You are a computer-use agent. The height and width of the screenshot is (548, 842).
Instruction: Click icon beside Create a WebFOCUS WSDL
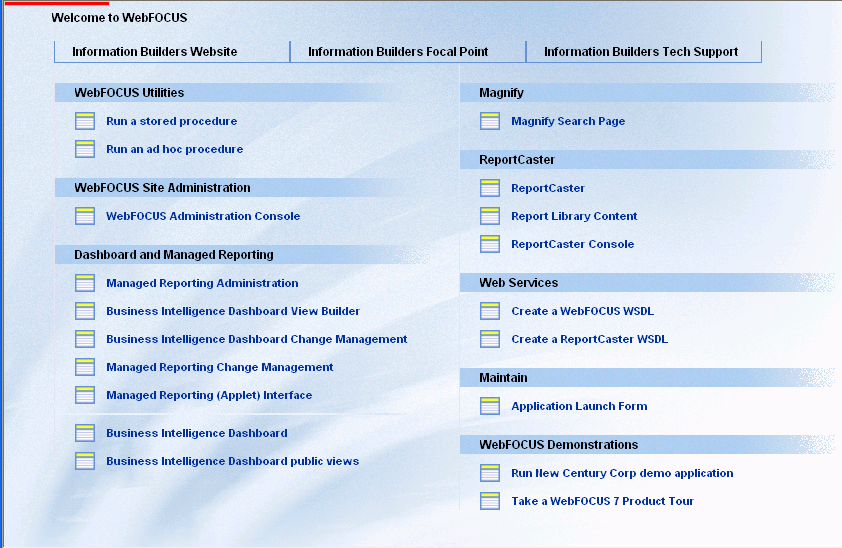coord(490,311)
